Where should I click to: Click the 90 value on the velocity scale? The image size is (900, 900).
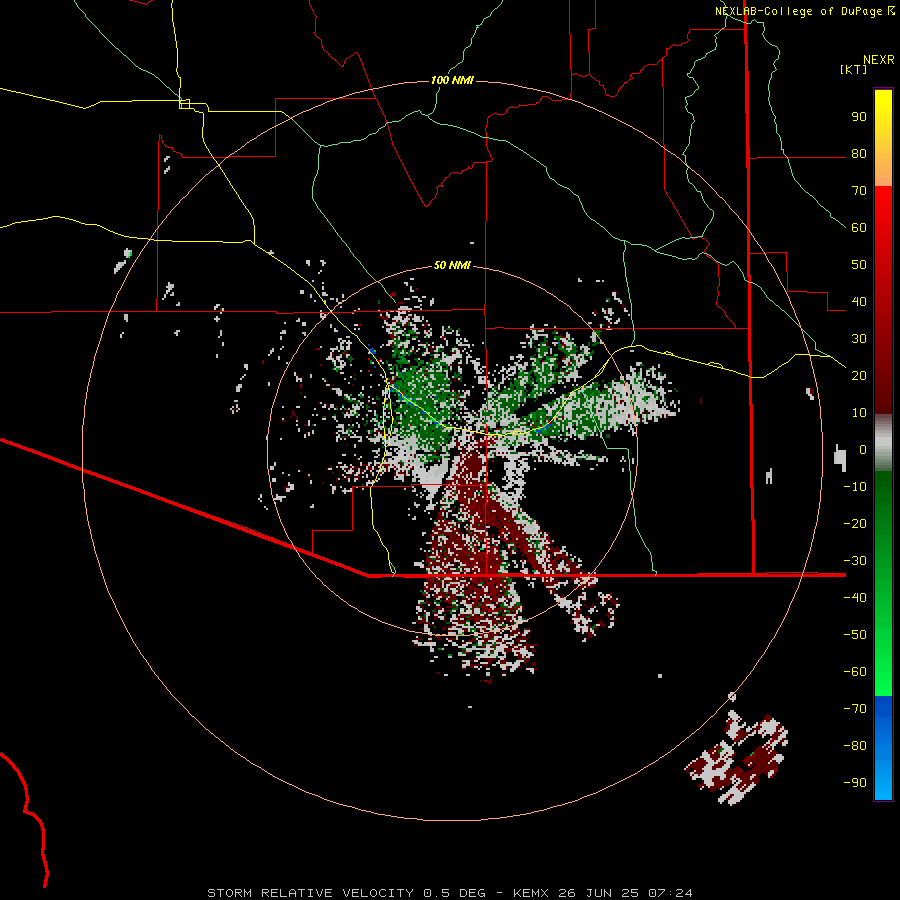click(x=859, y=117)
